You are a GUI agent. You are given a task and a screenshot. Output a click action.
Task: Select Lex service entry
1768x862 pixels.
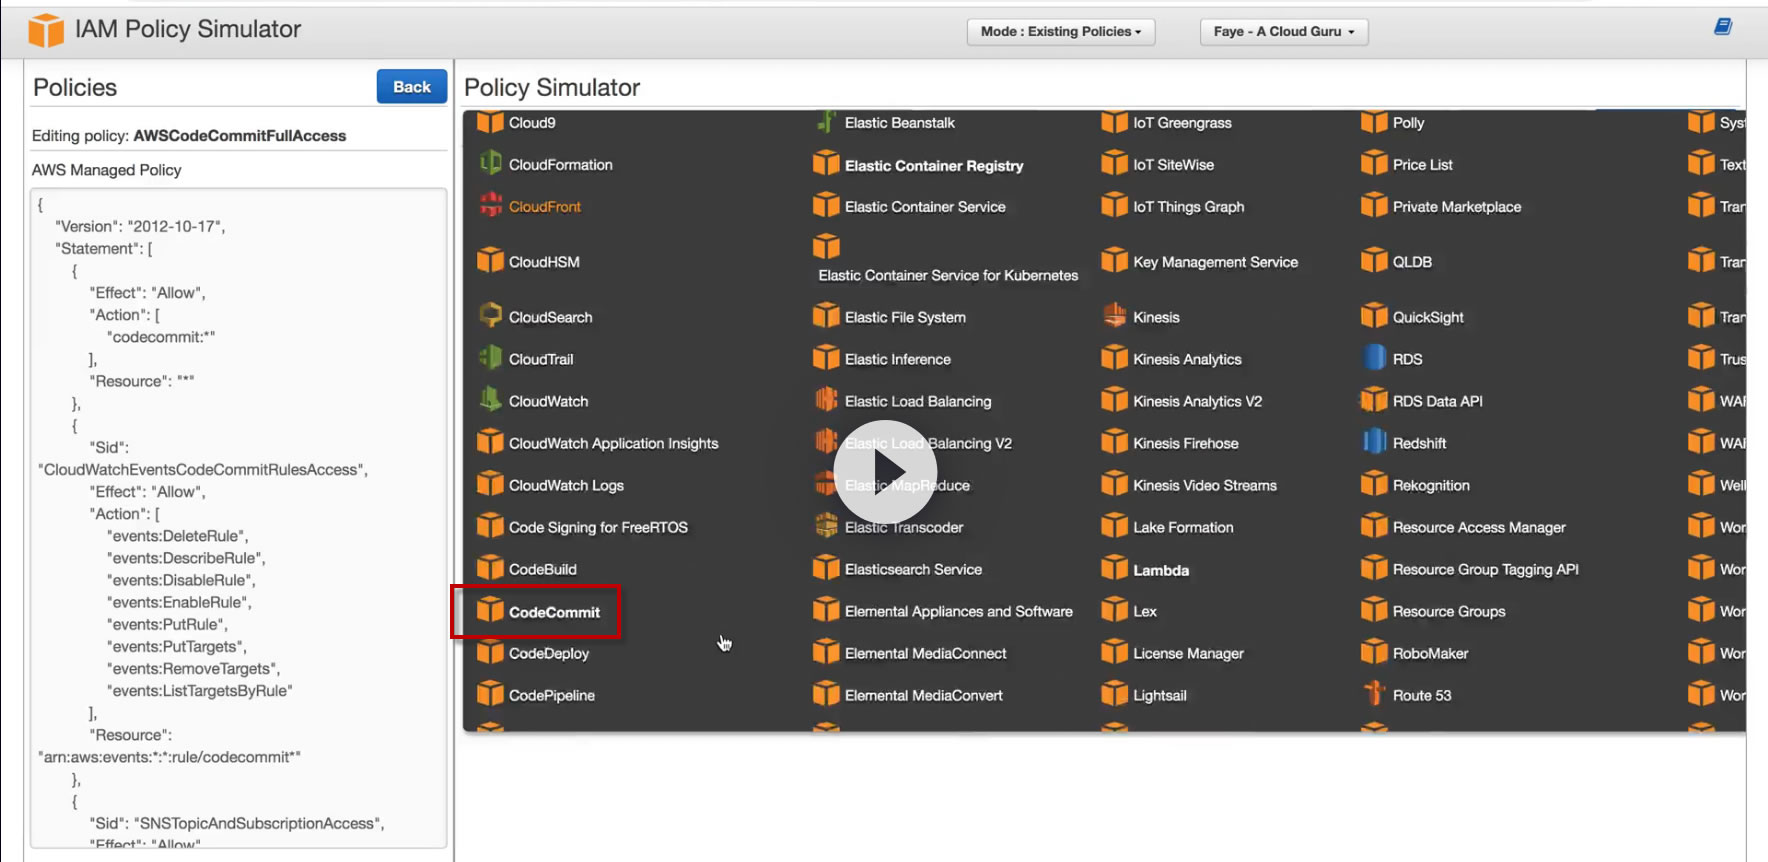click(1144, 611)
